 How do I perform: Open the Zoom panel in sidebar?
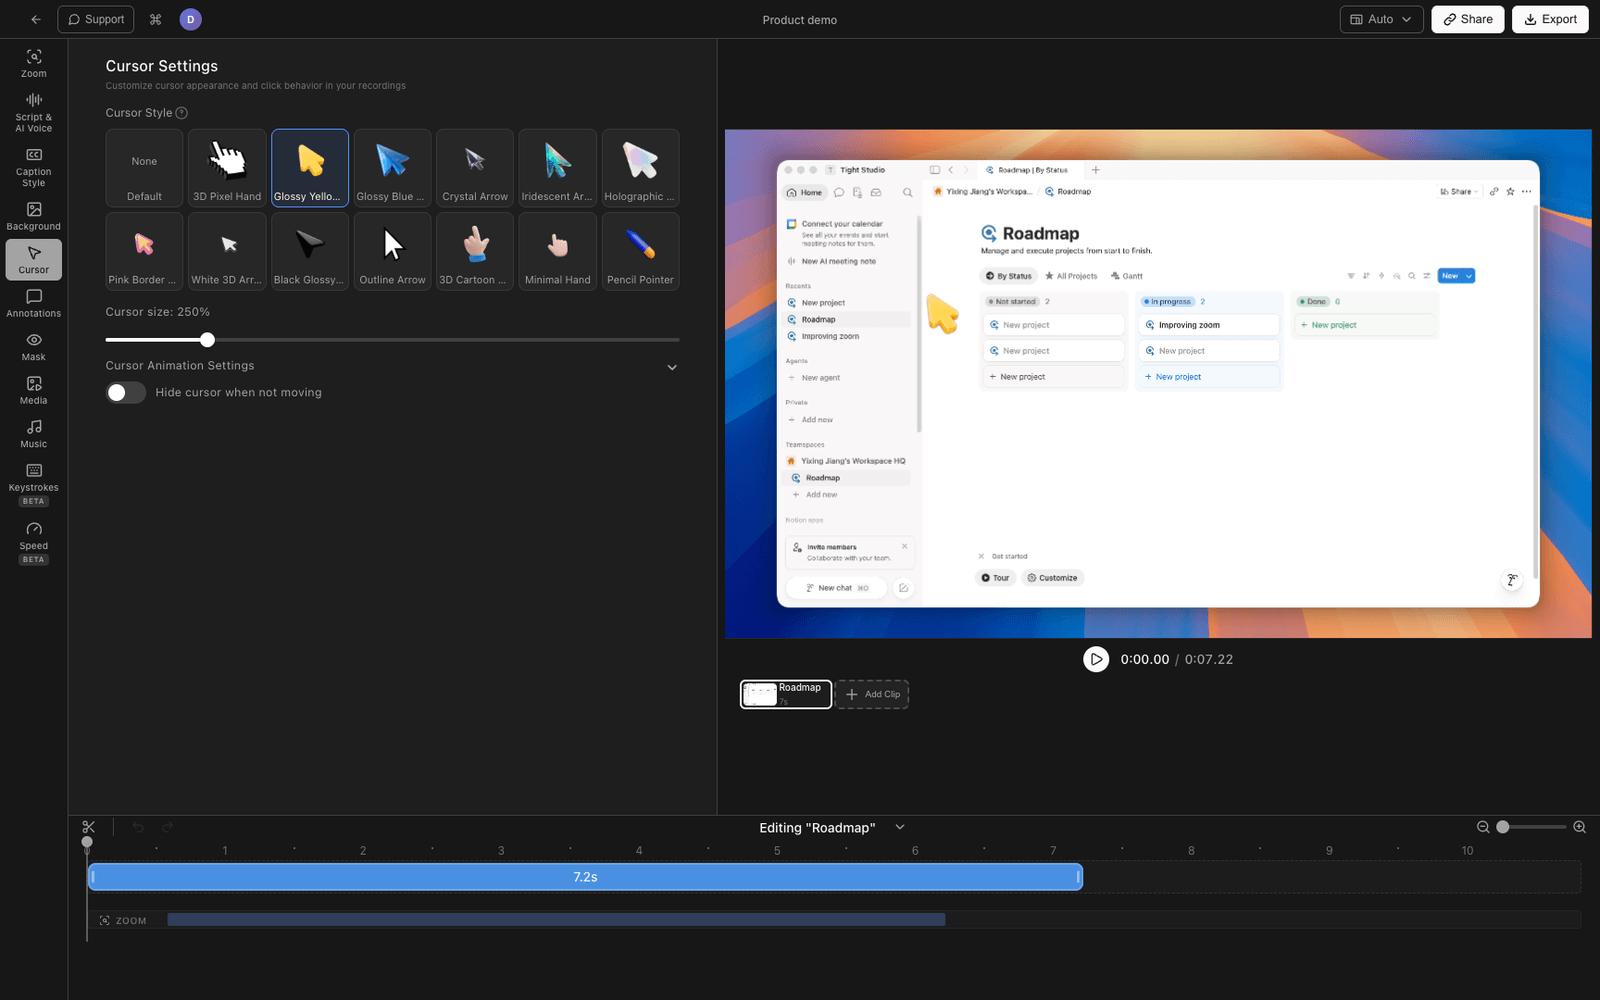coord(34,63)
